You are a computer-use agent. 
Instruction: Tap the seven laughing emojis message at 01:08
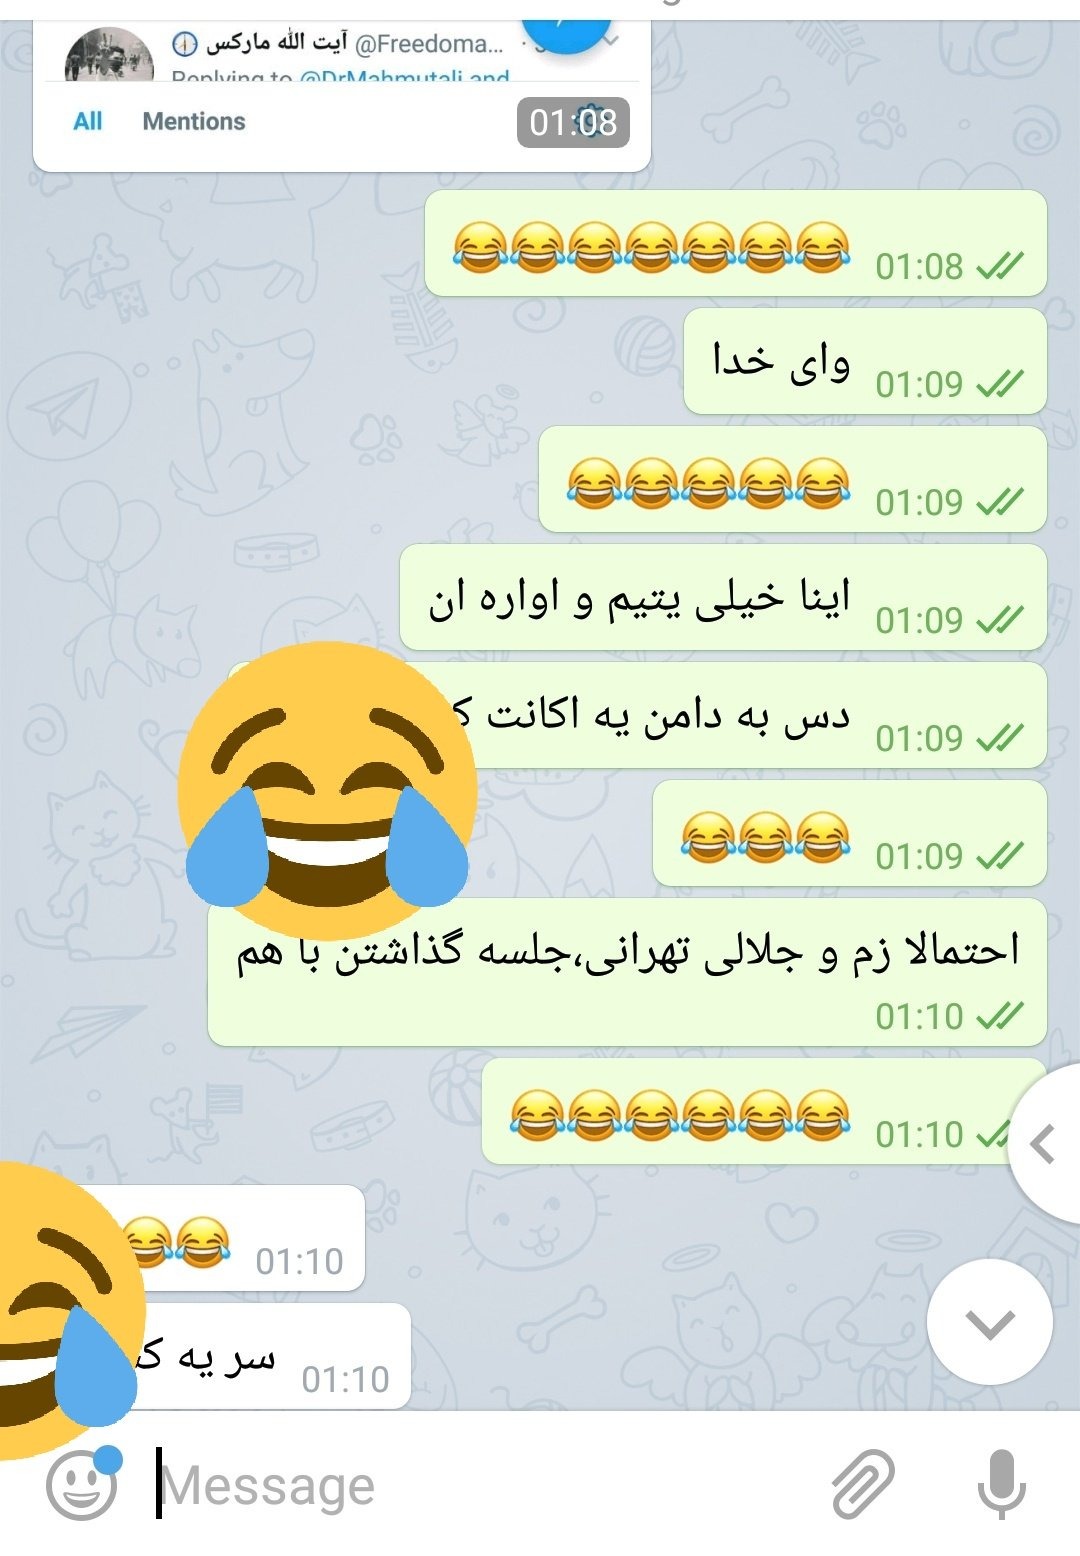click(736, 243)
